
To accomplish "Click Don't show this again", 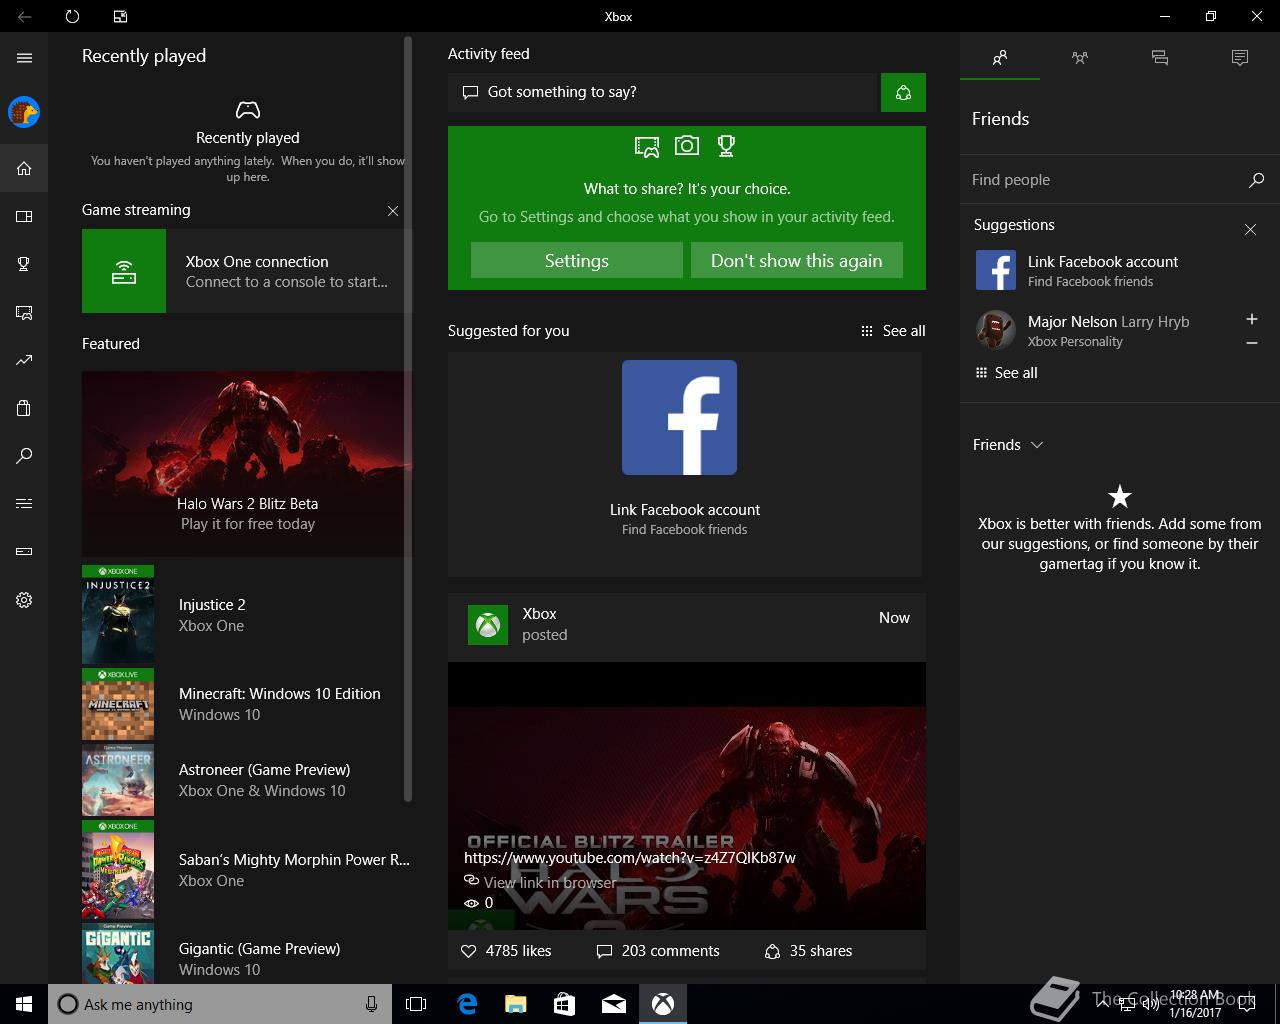I will pyautogui.click(x=797, y=260).
